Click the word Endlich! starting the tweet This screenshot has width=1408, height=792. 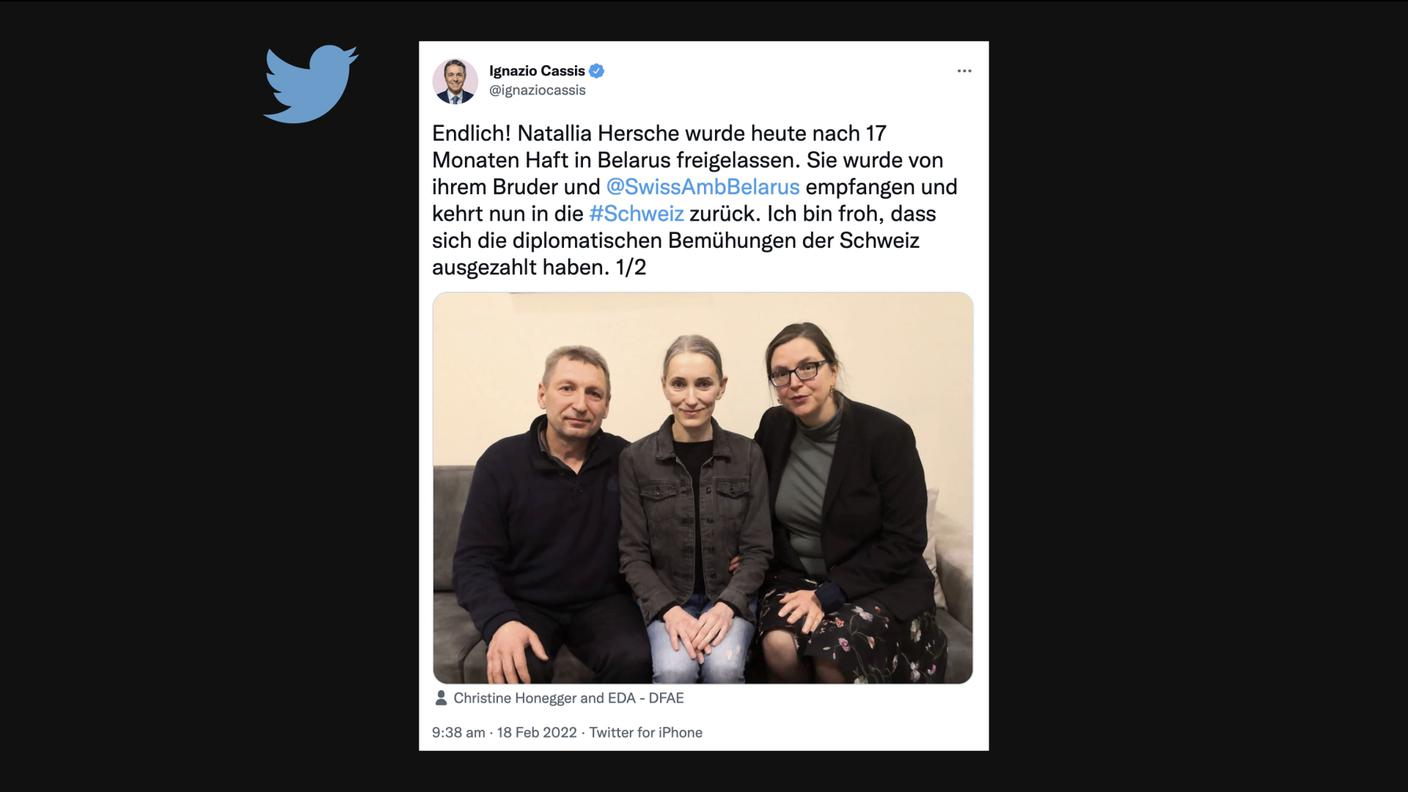click(472, 133)
